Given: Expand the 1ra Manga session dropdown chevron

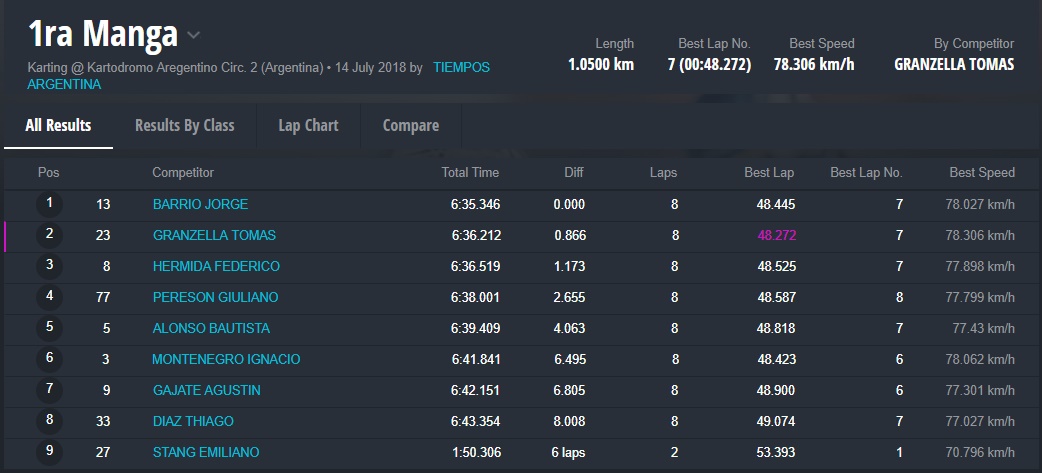Looking at the screenshot, I should coord(194,36).
